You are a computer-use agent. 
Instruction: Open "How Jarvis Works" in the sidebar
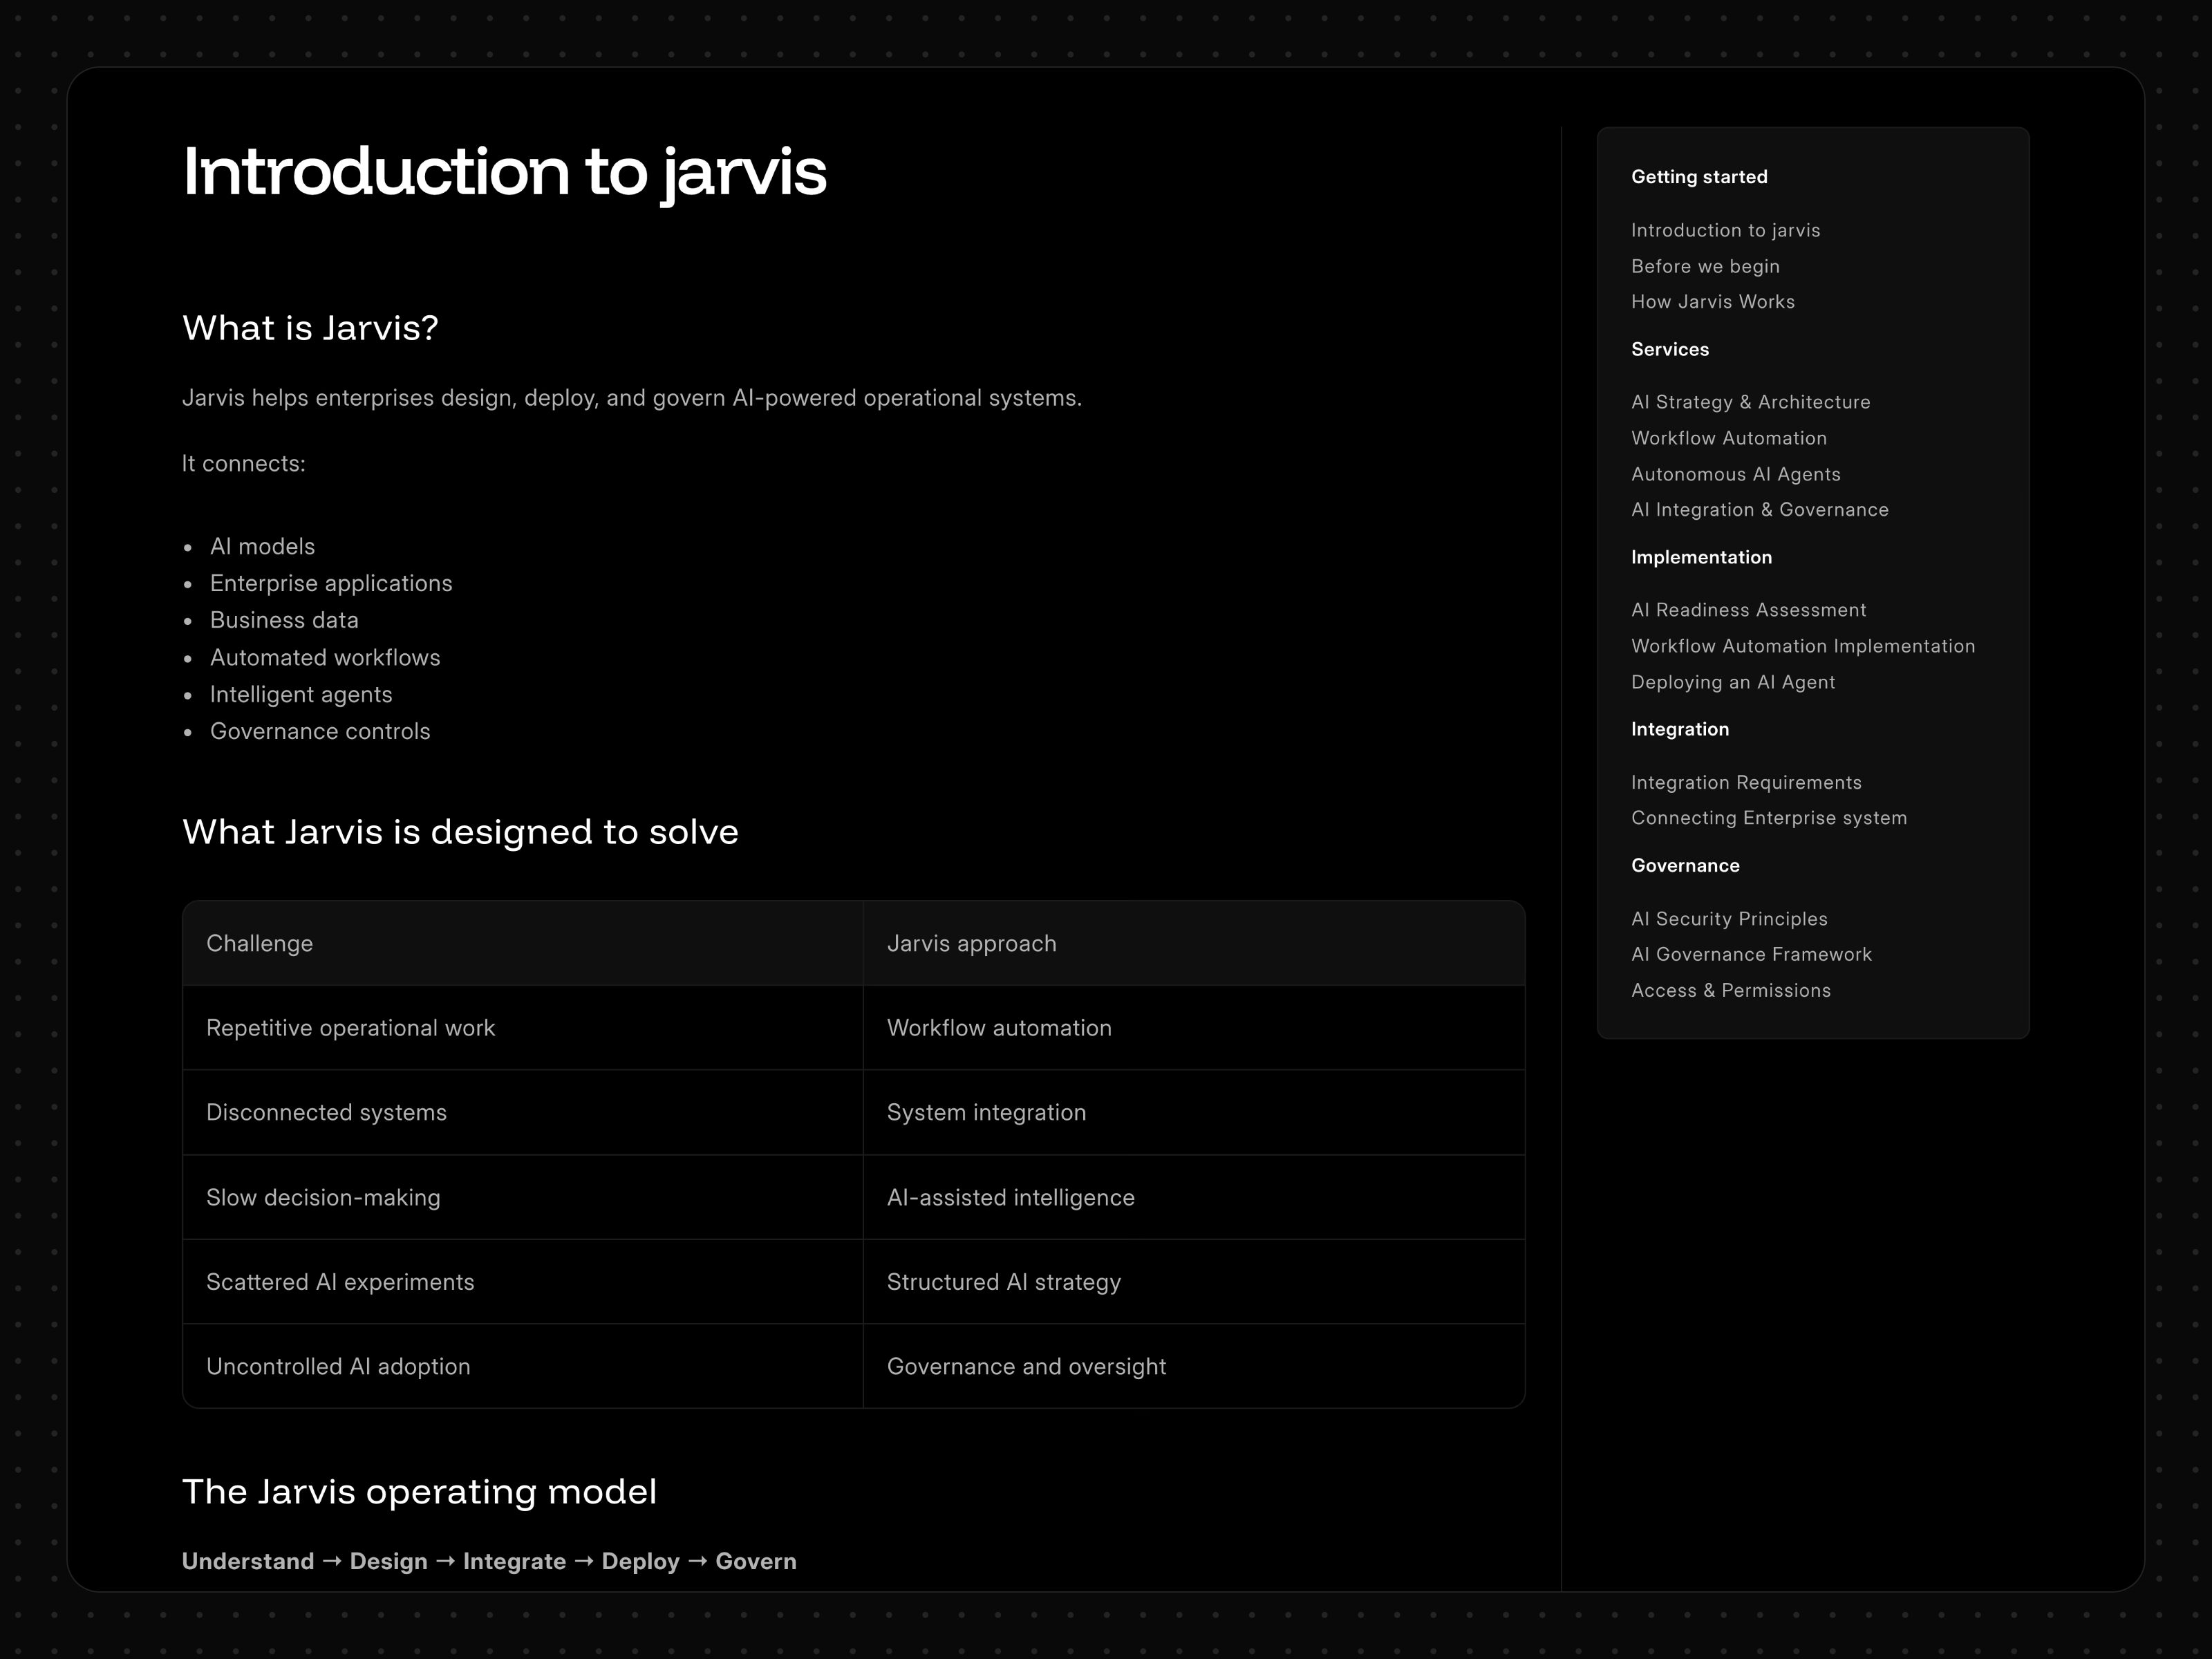pos(1712,302)
